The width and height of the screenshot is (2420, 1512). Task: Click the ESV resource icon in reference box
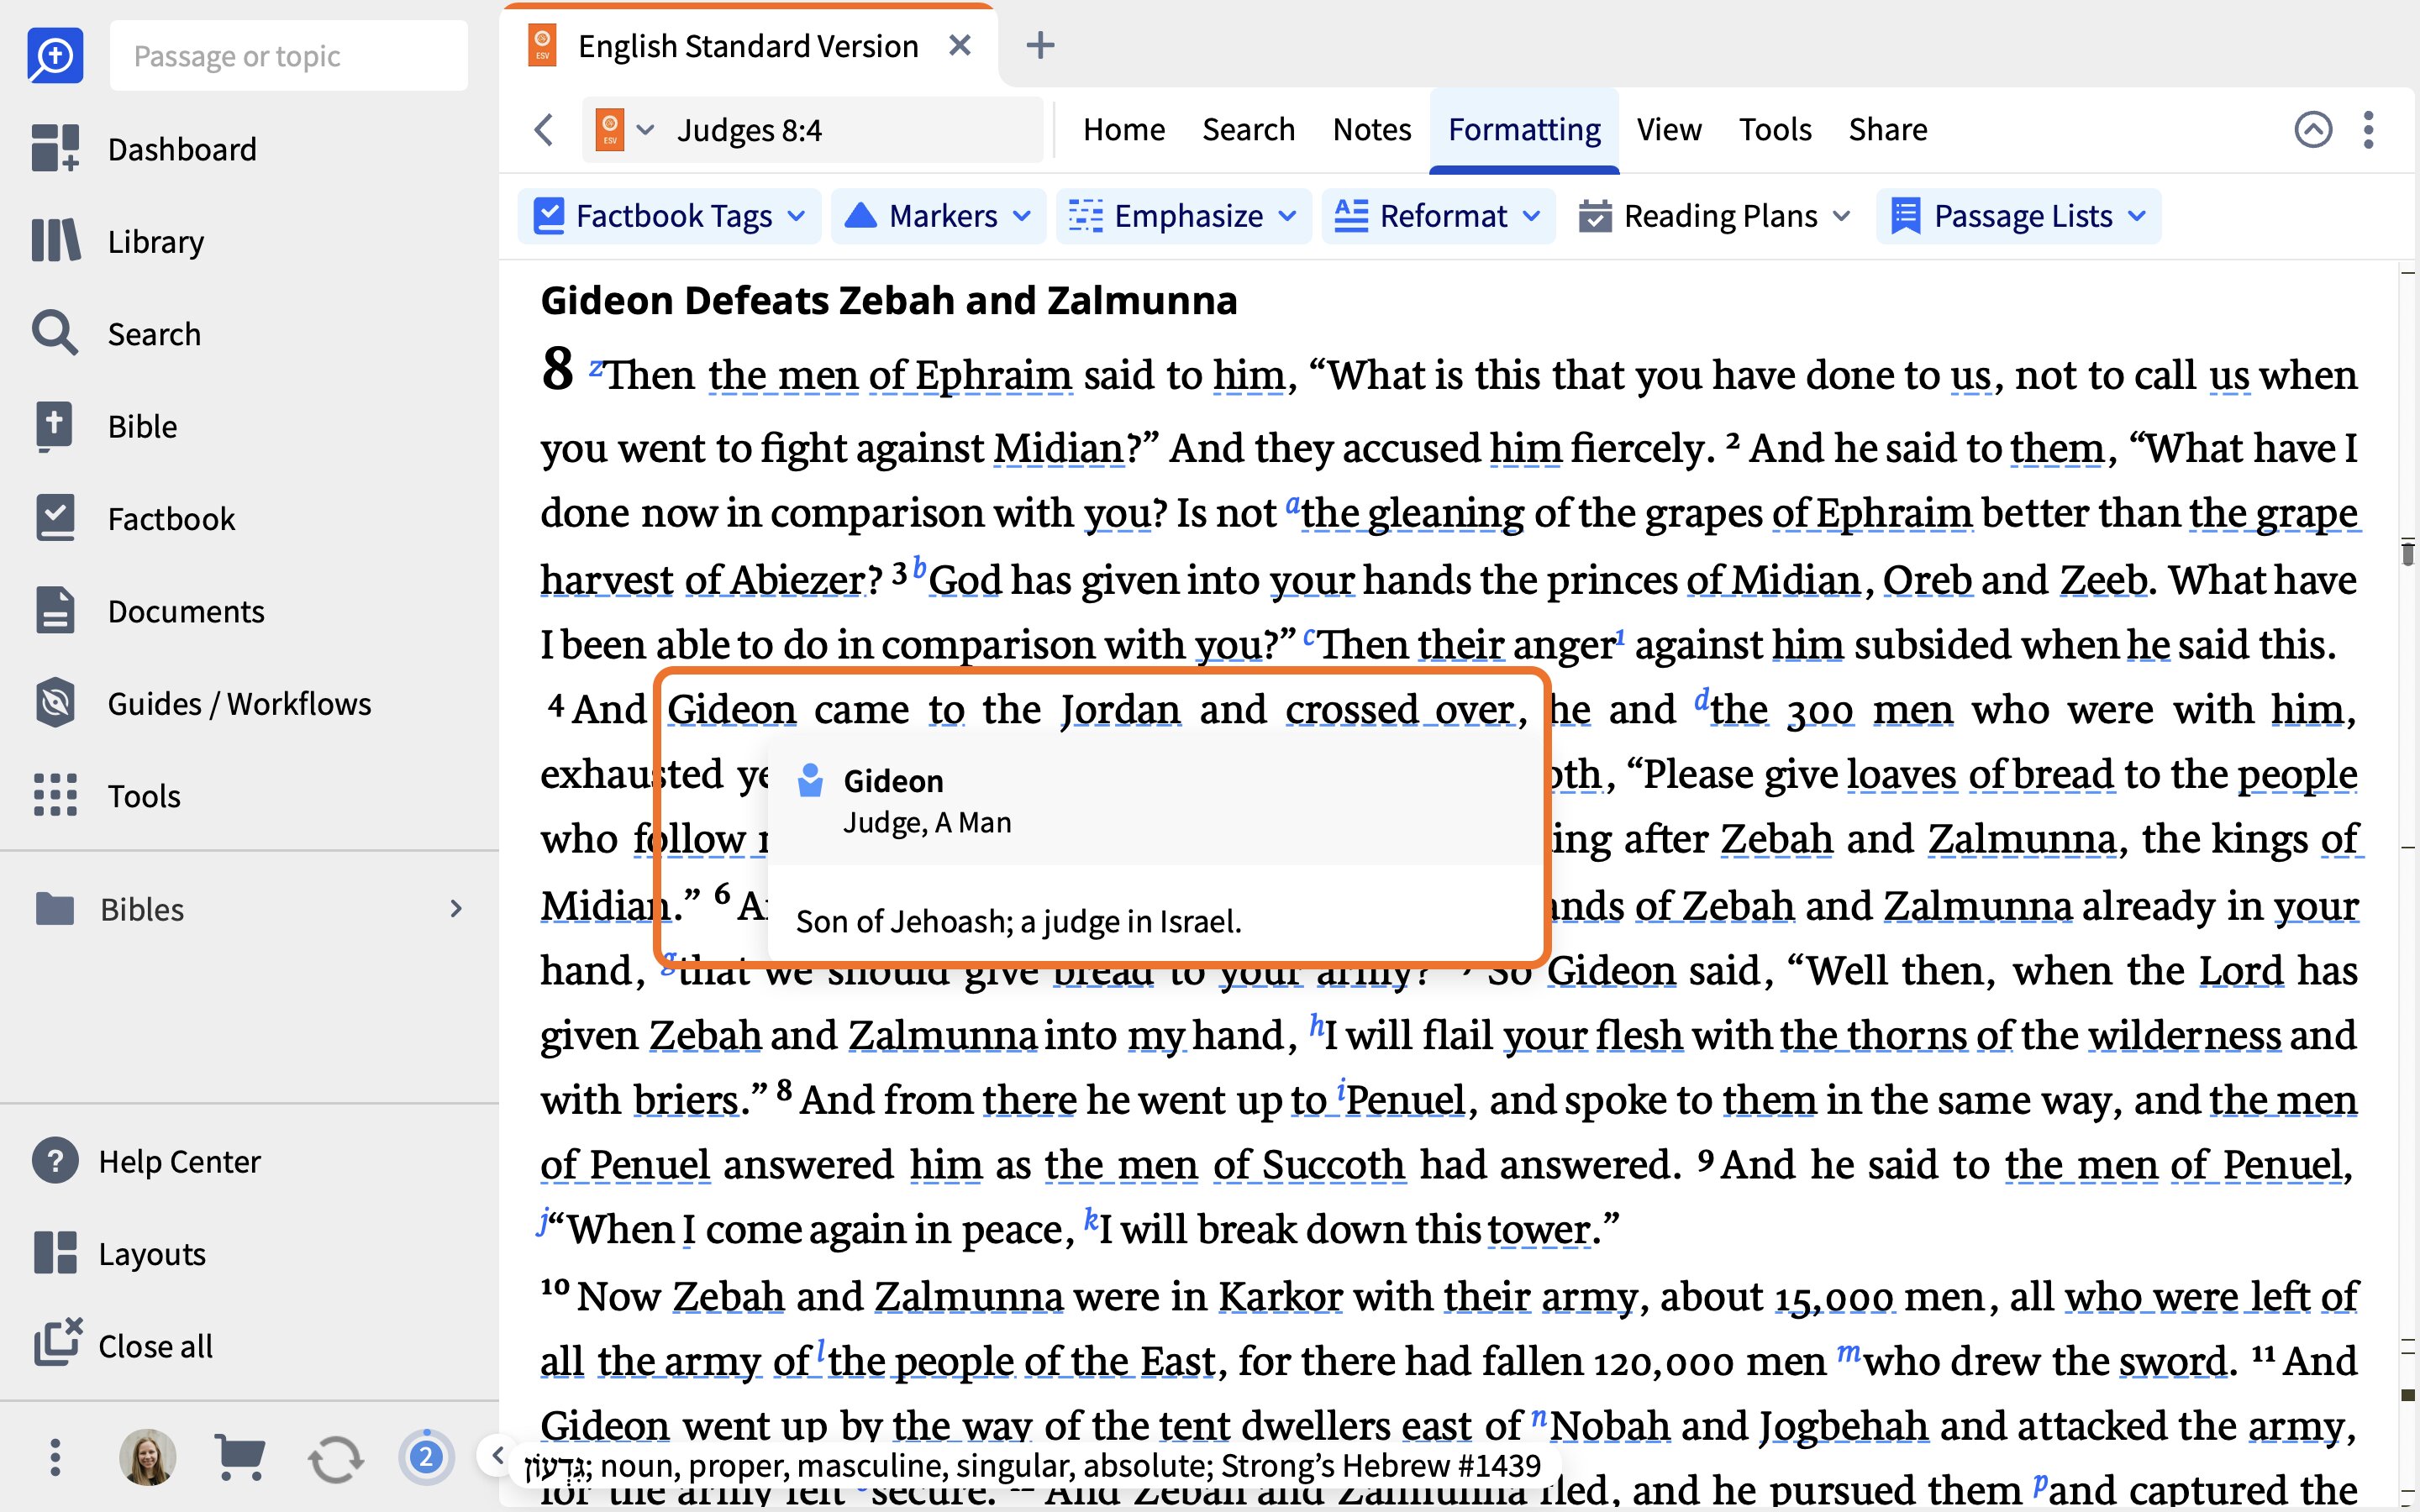pos(610,129)
